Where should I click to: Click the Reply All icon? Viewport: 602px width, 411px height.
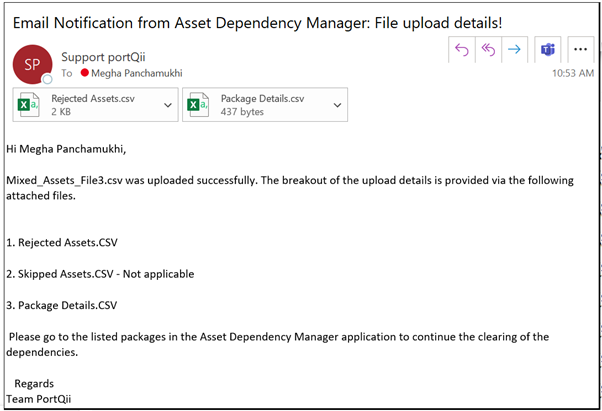489,49
